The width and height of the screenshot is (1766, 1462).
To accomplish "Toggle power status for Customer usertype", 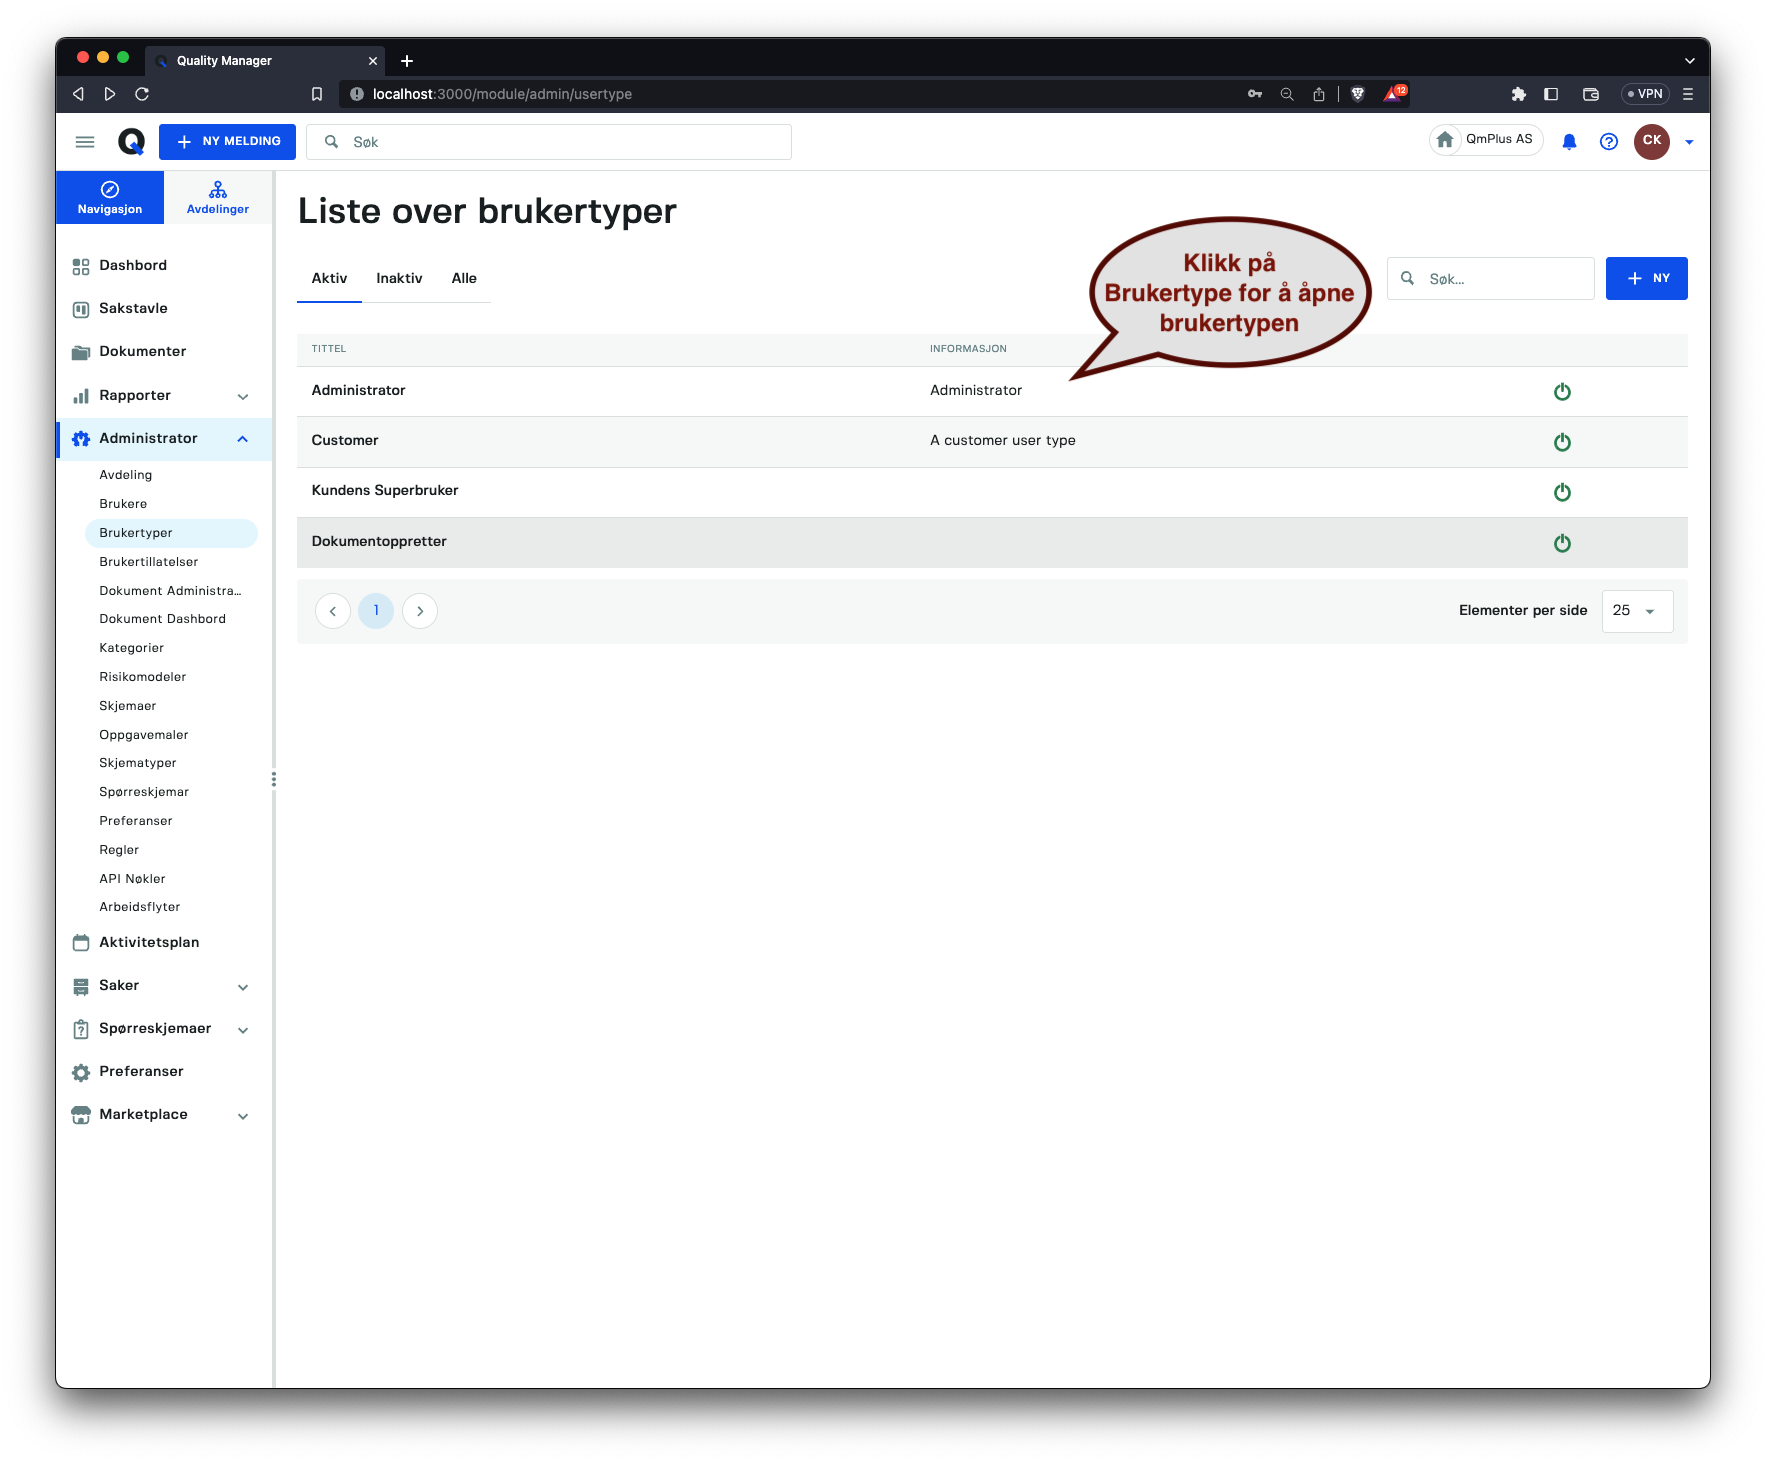I will click(x=1562, y=442).
